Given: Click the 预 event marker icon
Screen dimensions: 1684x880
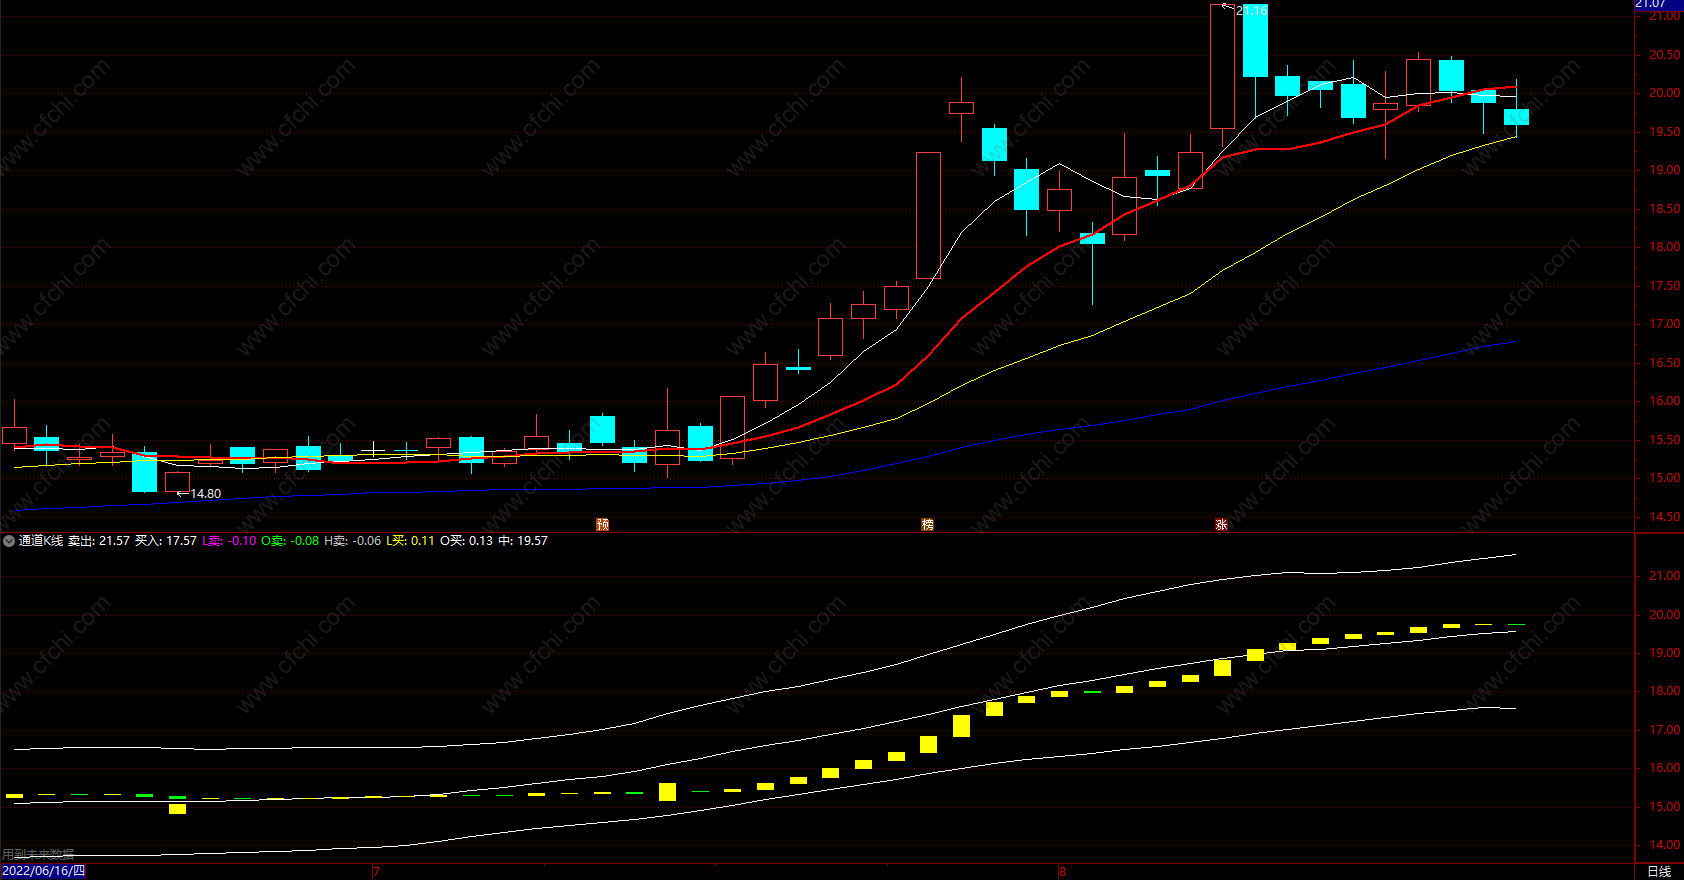Looking at the screenshot, I should pyautogui.click(x=603, y=524).
